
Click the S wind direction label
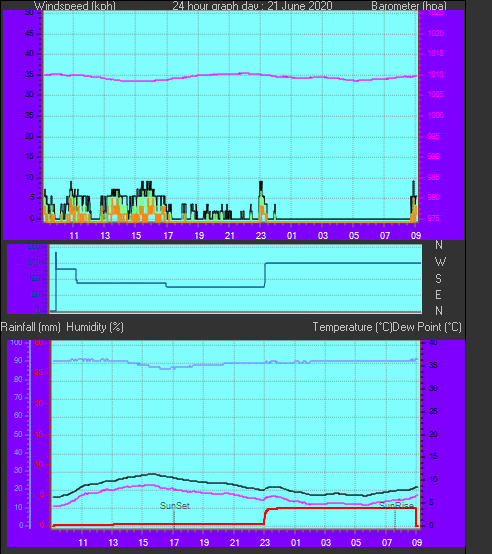coord(438,279)
